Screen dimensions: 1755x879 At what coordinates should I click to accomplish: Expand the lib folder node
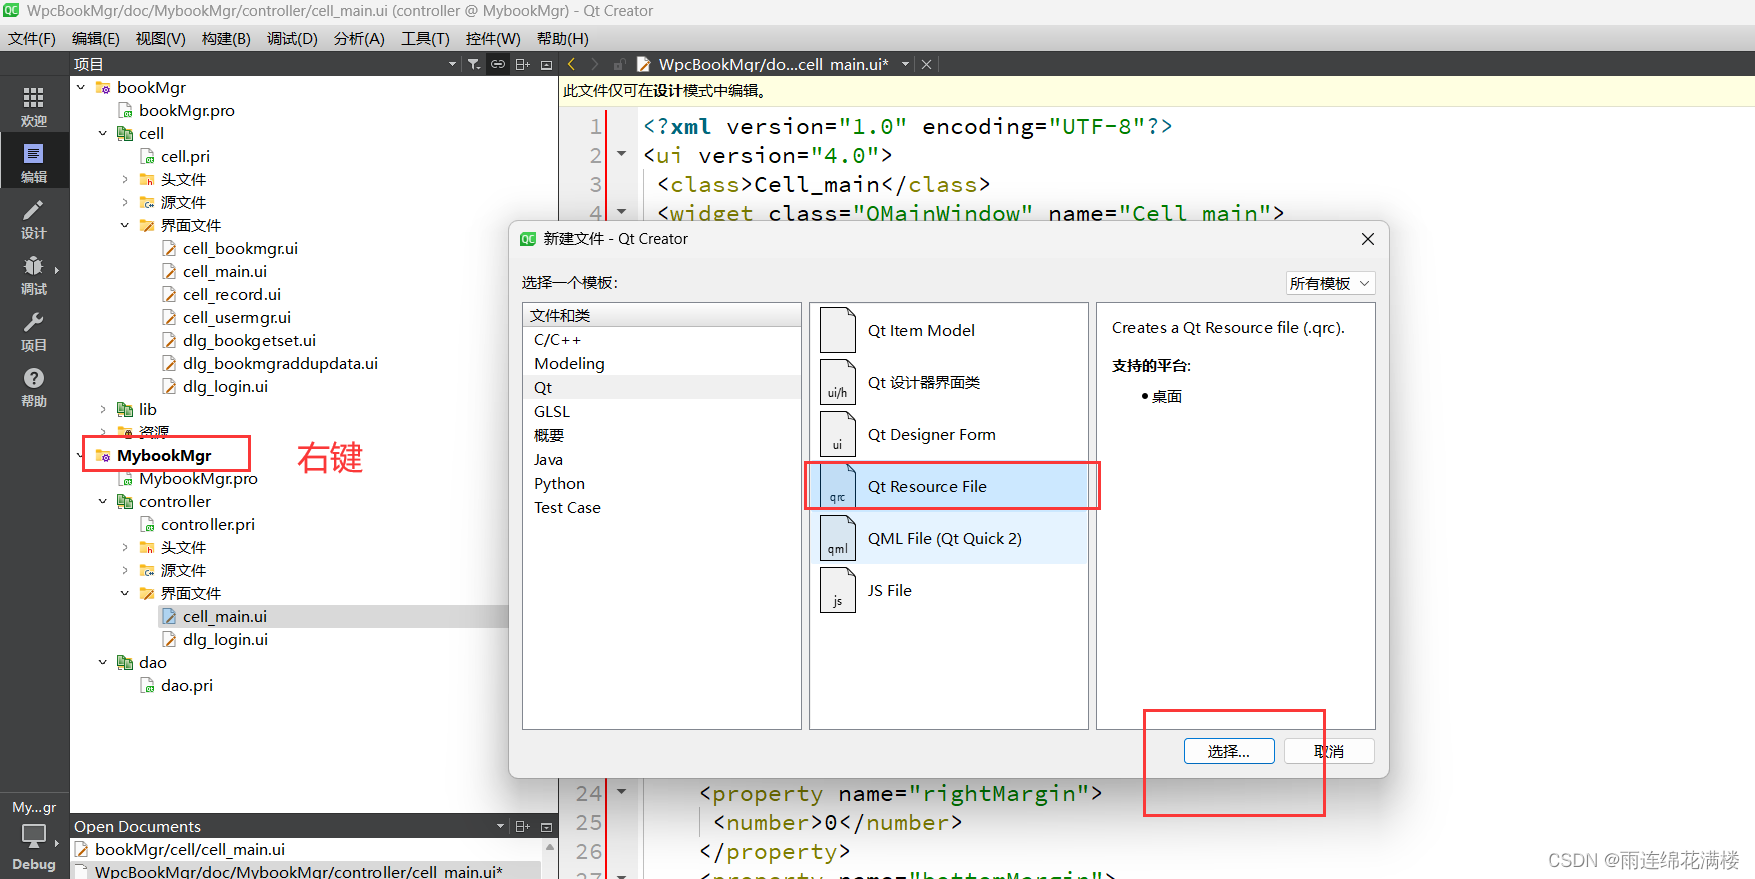click(103, 409)
